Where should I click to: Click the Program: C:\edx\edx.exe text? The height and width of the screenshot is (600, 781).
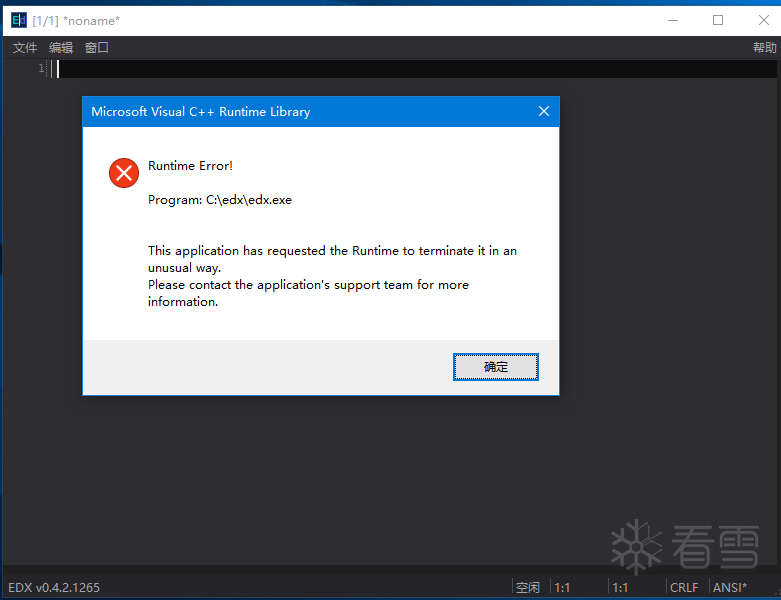point(220,200)
